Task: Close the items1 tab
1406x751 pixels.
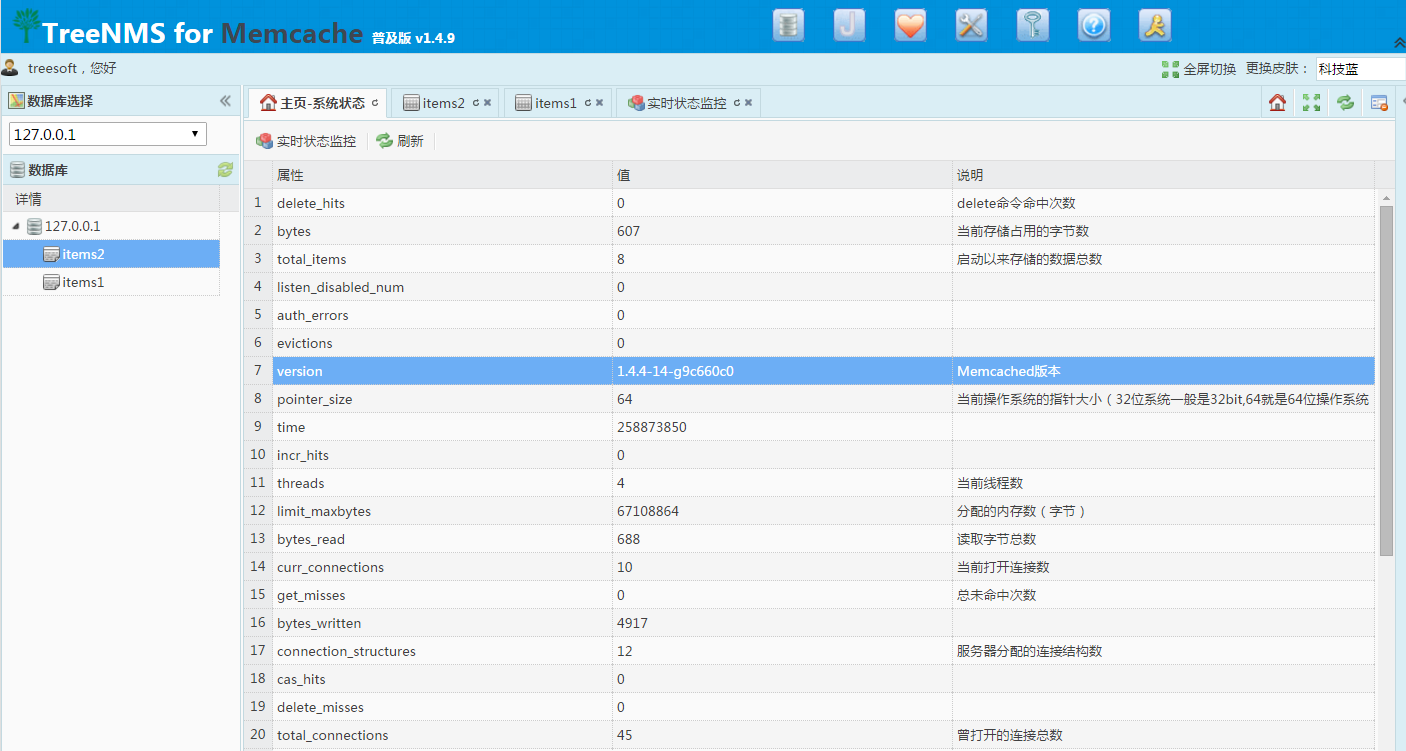Action: [x=599, y=103]
